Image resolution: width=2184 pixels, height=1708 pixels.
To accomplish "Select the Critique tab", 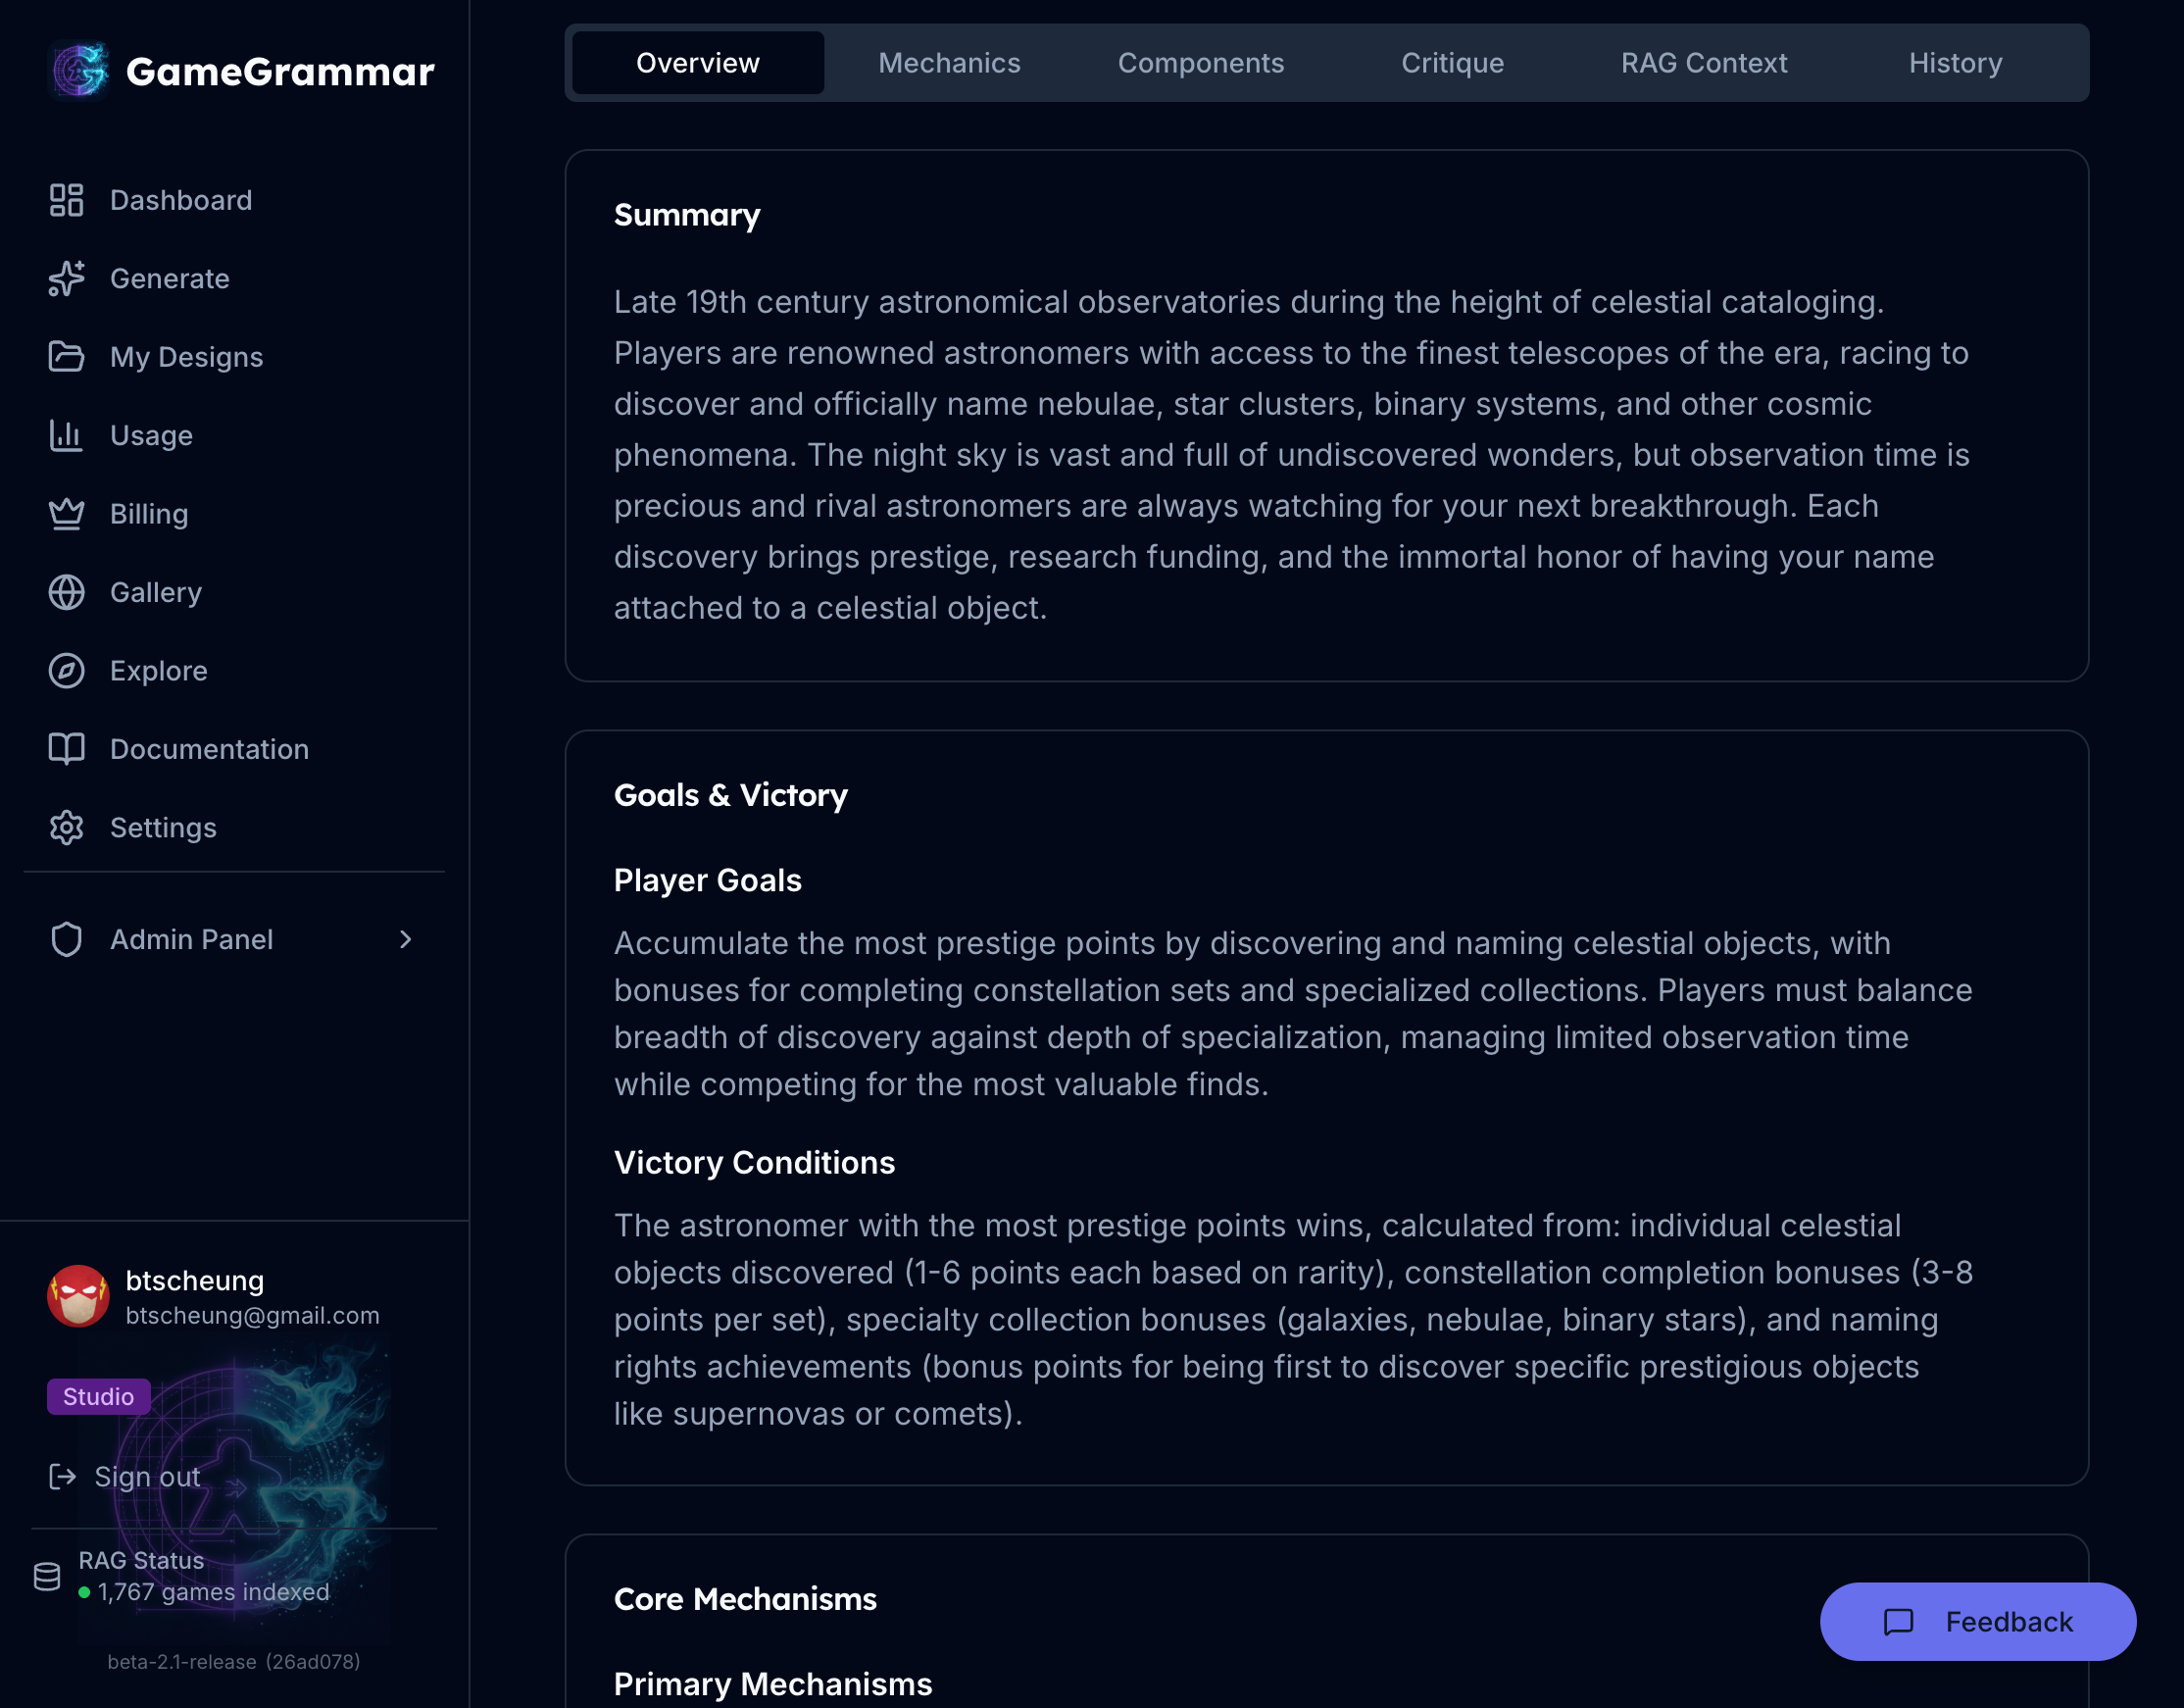I will click(1452, 63).
